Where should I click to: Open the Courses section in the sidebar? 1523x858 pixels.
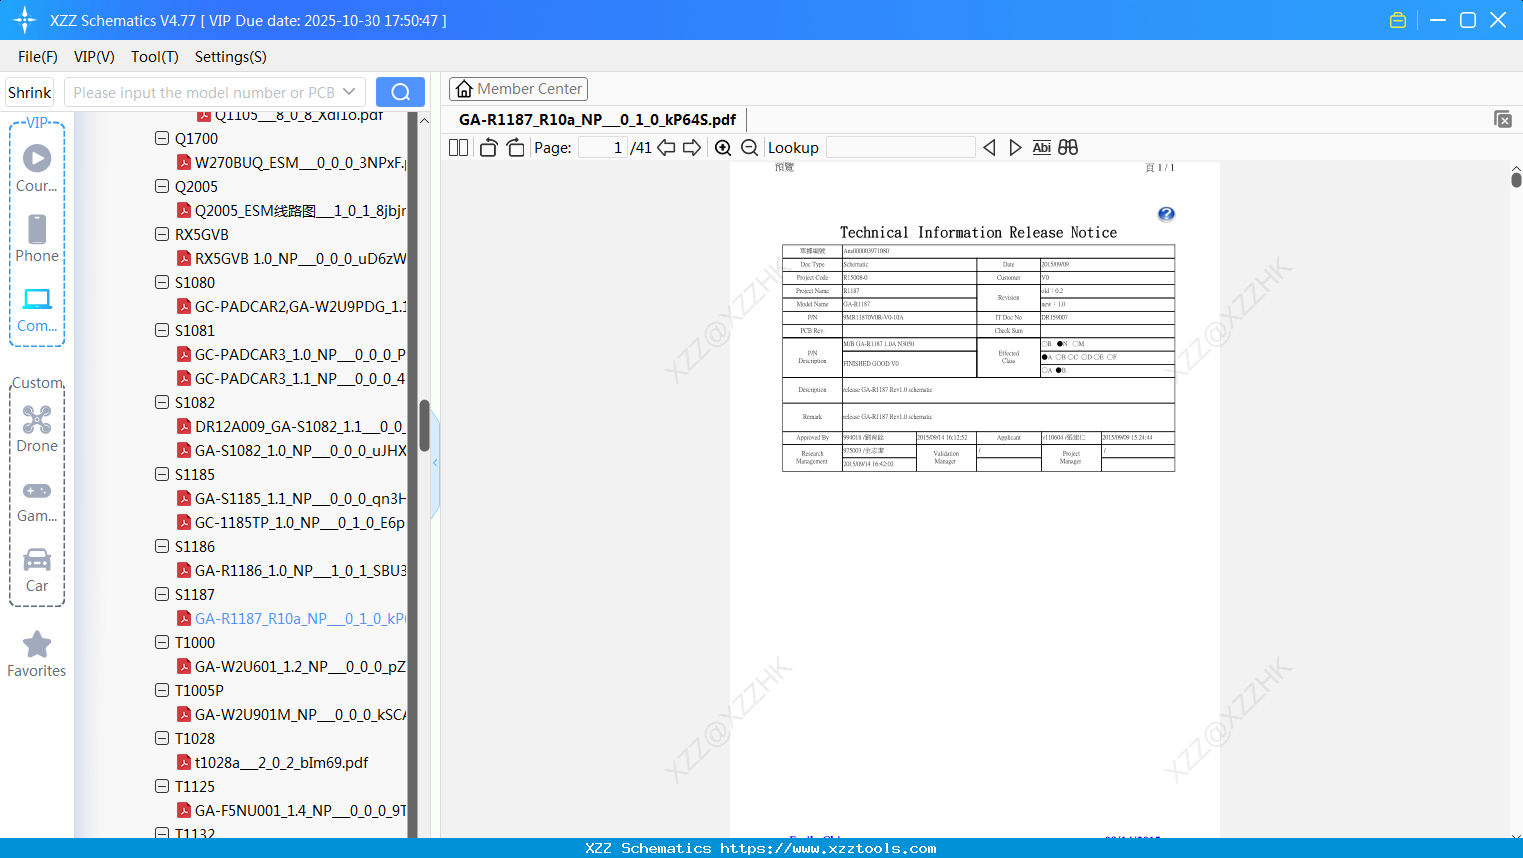(37, 169)
